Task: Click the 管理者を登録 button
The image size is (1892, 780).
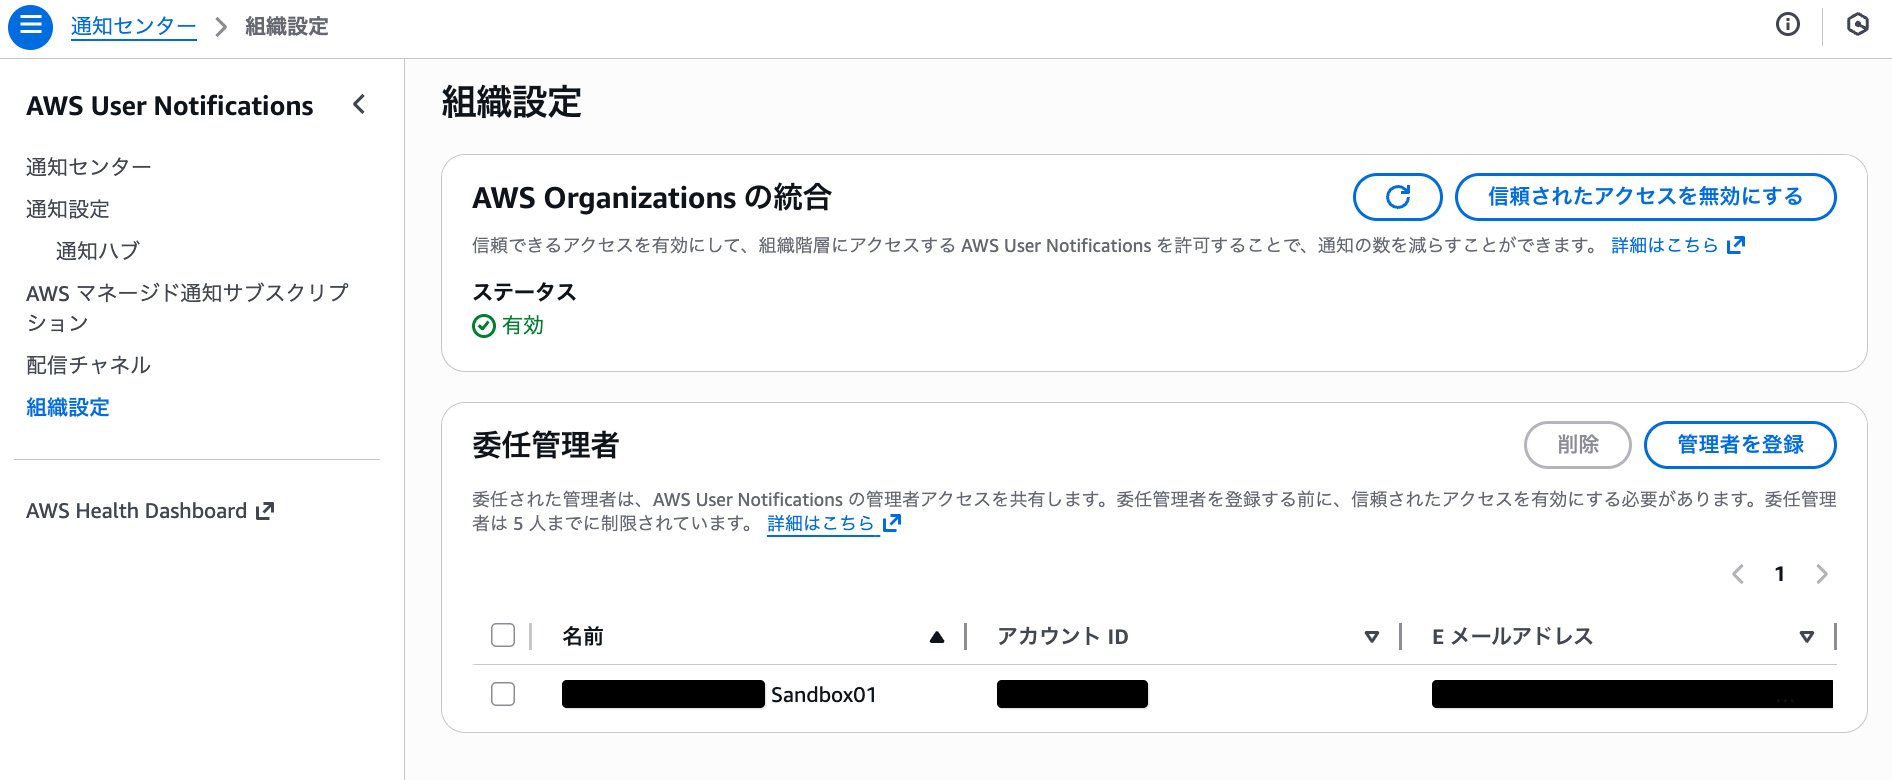Action: [x=1740, y=445]
